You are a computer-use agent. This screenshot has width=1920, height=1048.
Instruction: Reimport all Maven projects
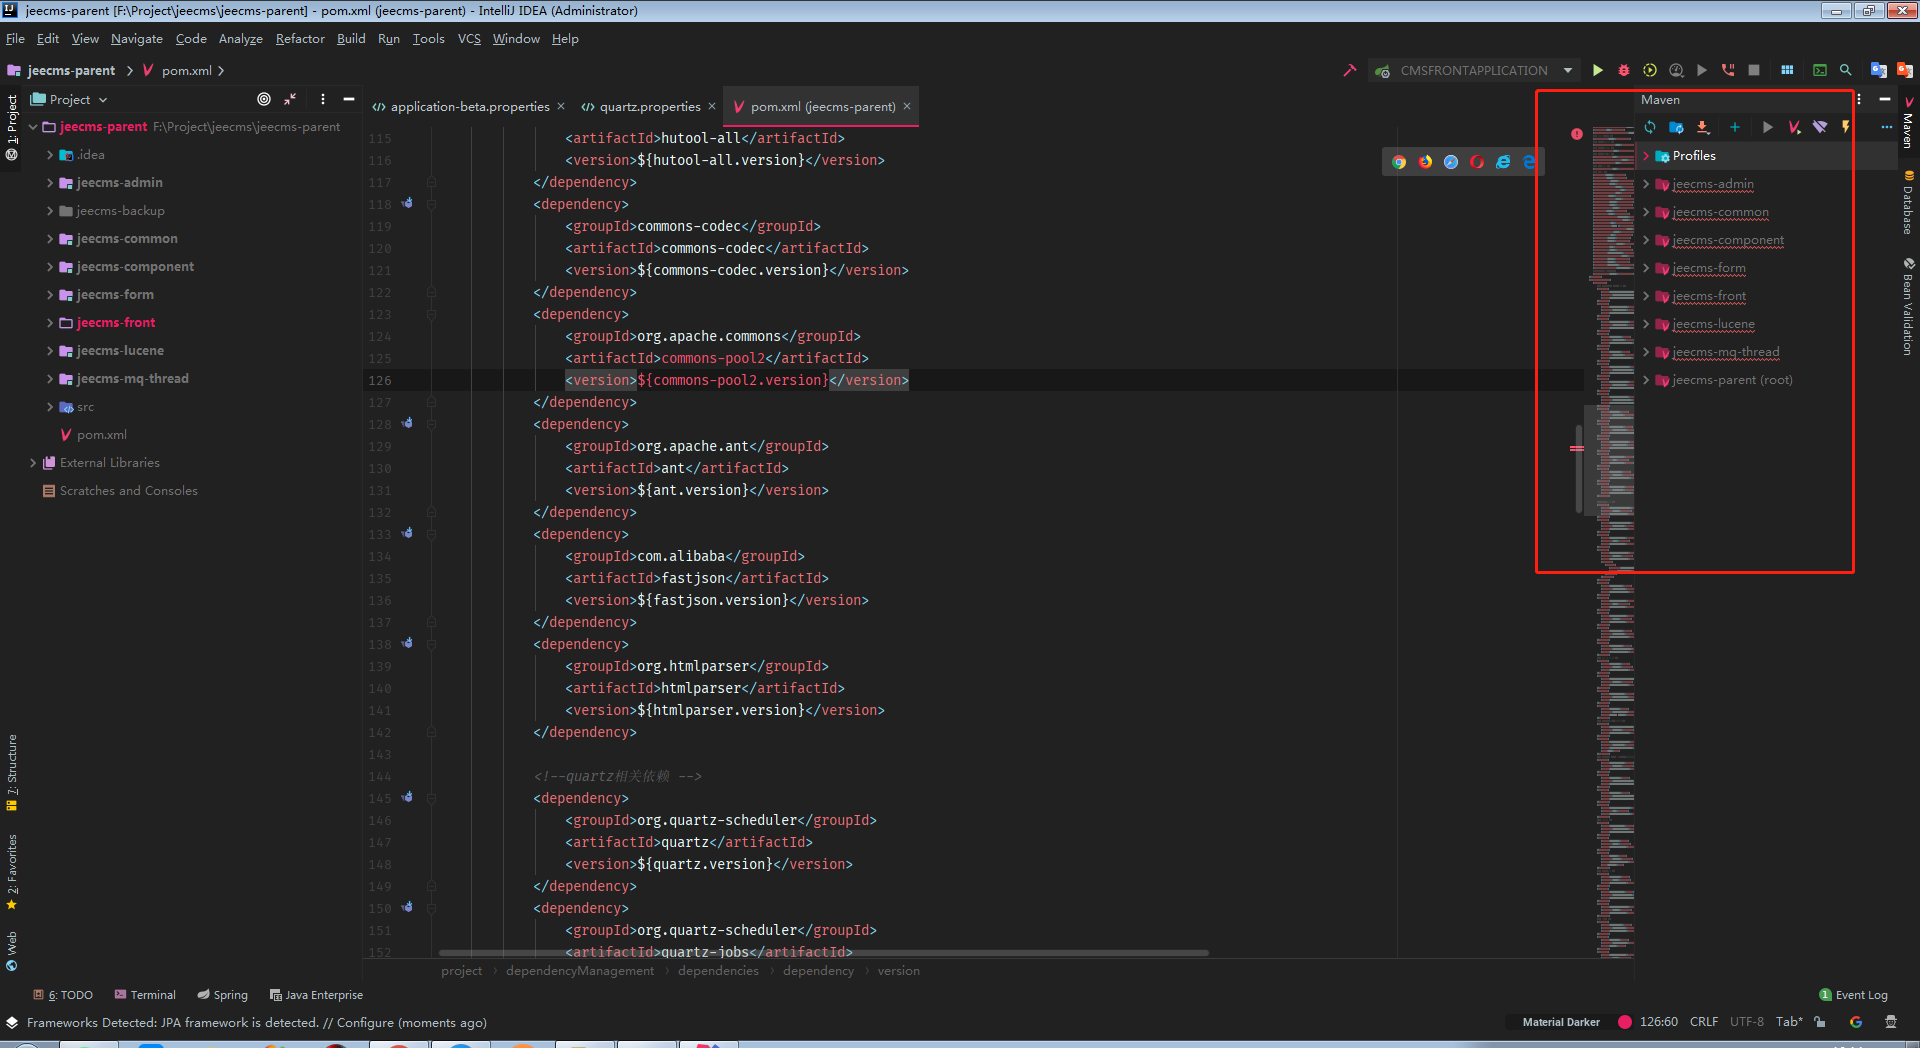tap(1650, 127)
